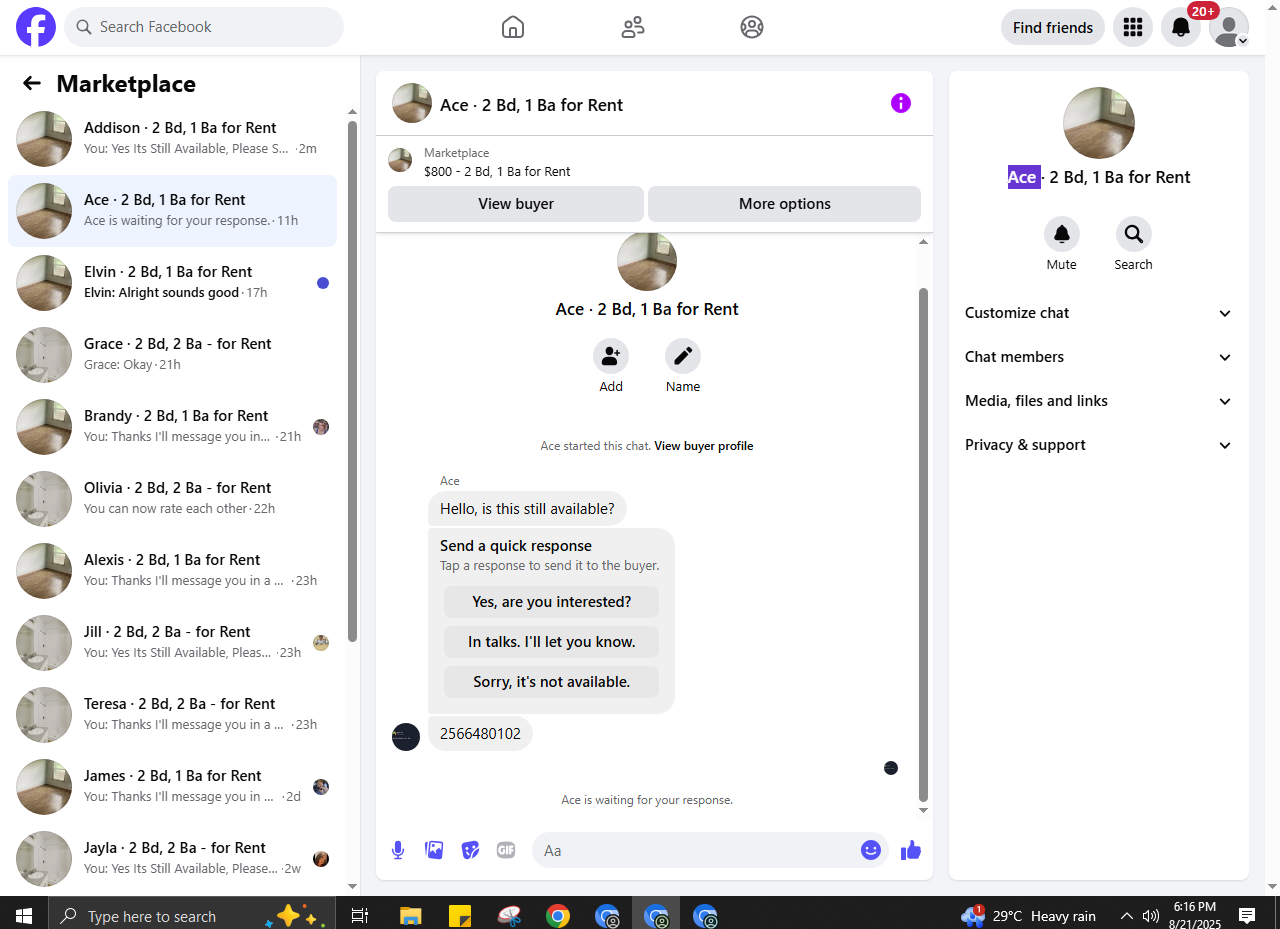The height and width of the screenshot is (929, 1280).
Task: Open the Elvin conversation with unread dot
Action: (173, 283)
